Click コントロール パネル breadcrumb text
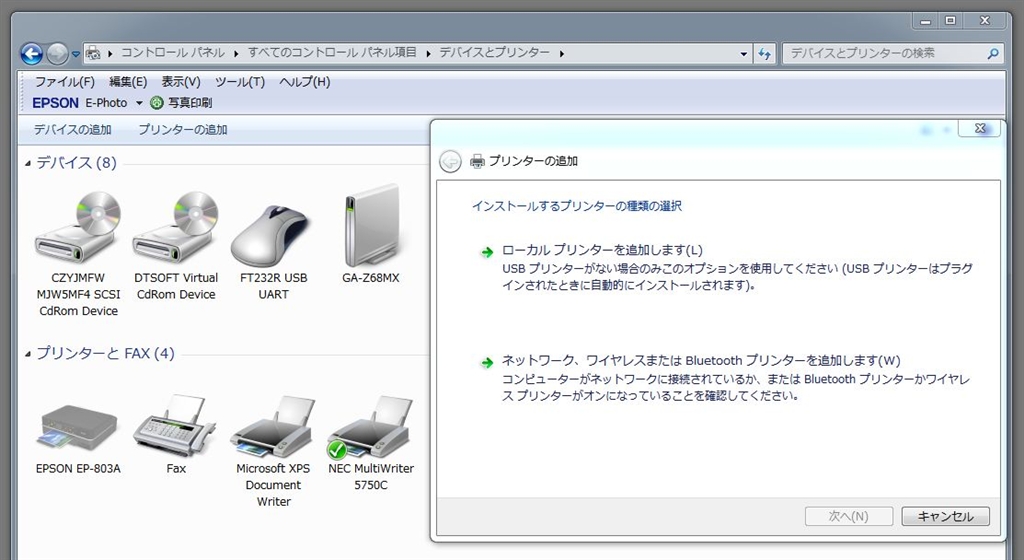 [173, 52]
